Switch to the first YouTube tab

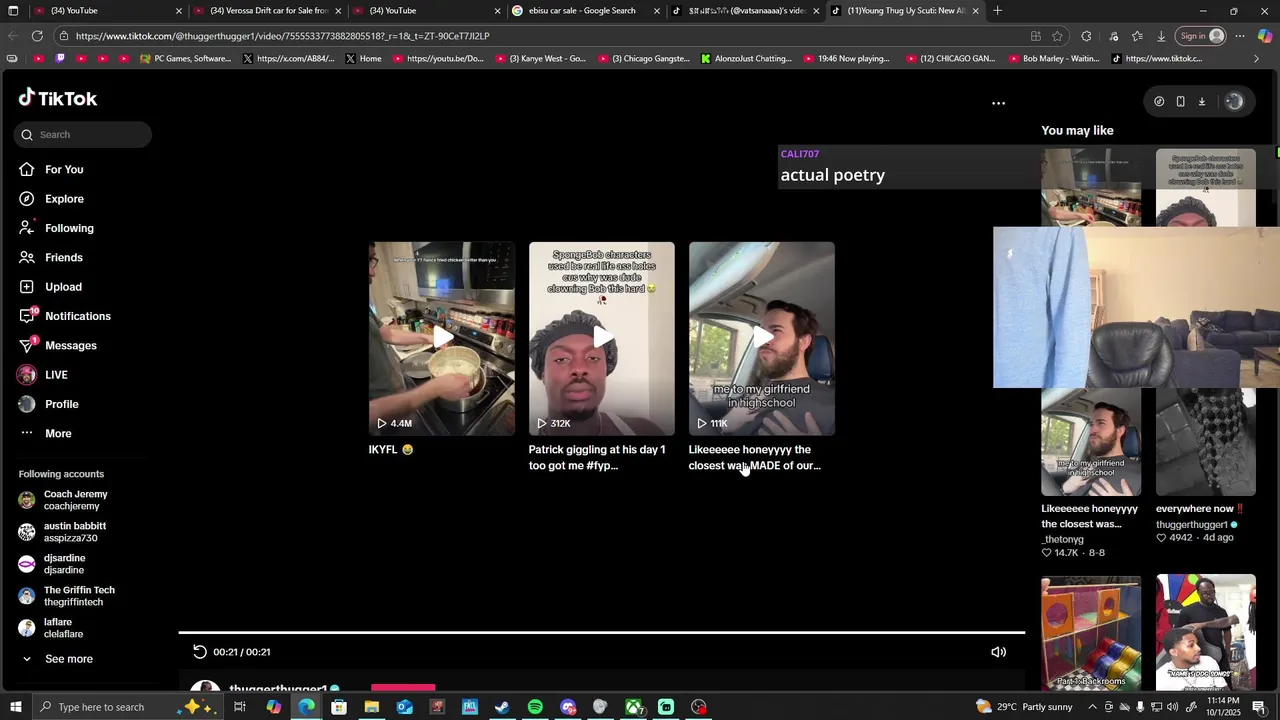click(105, 11)
